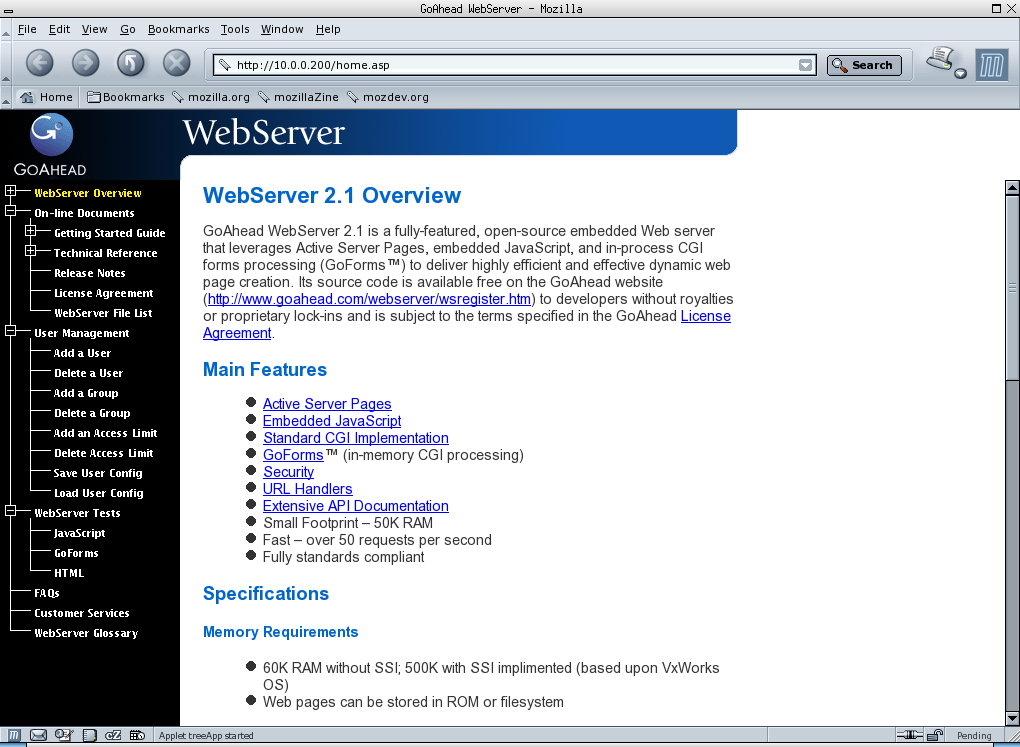Open the WebServer Glossary item

point(86,633)
